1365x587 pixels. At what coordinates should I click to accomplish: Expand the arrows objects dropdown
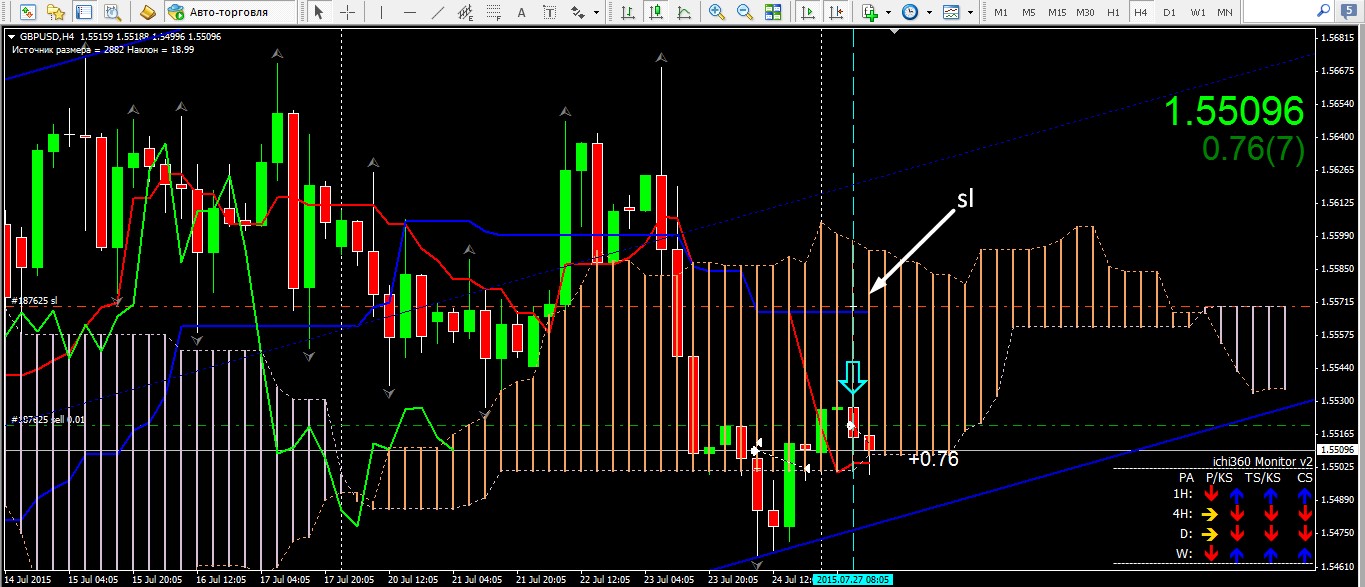(595, 12)
